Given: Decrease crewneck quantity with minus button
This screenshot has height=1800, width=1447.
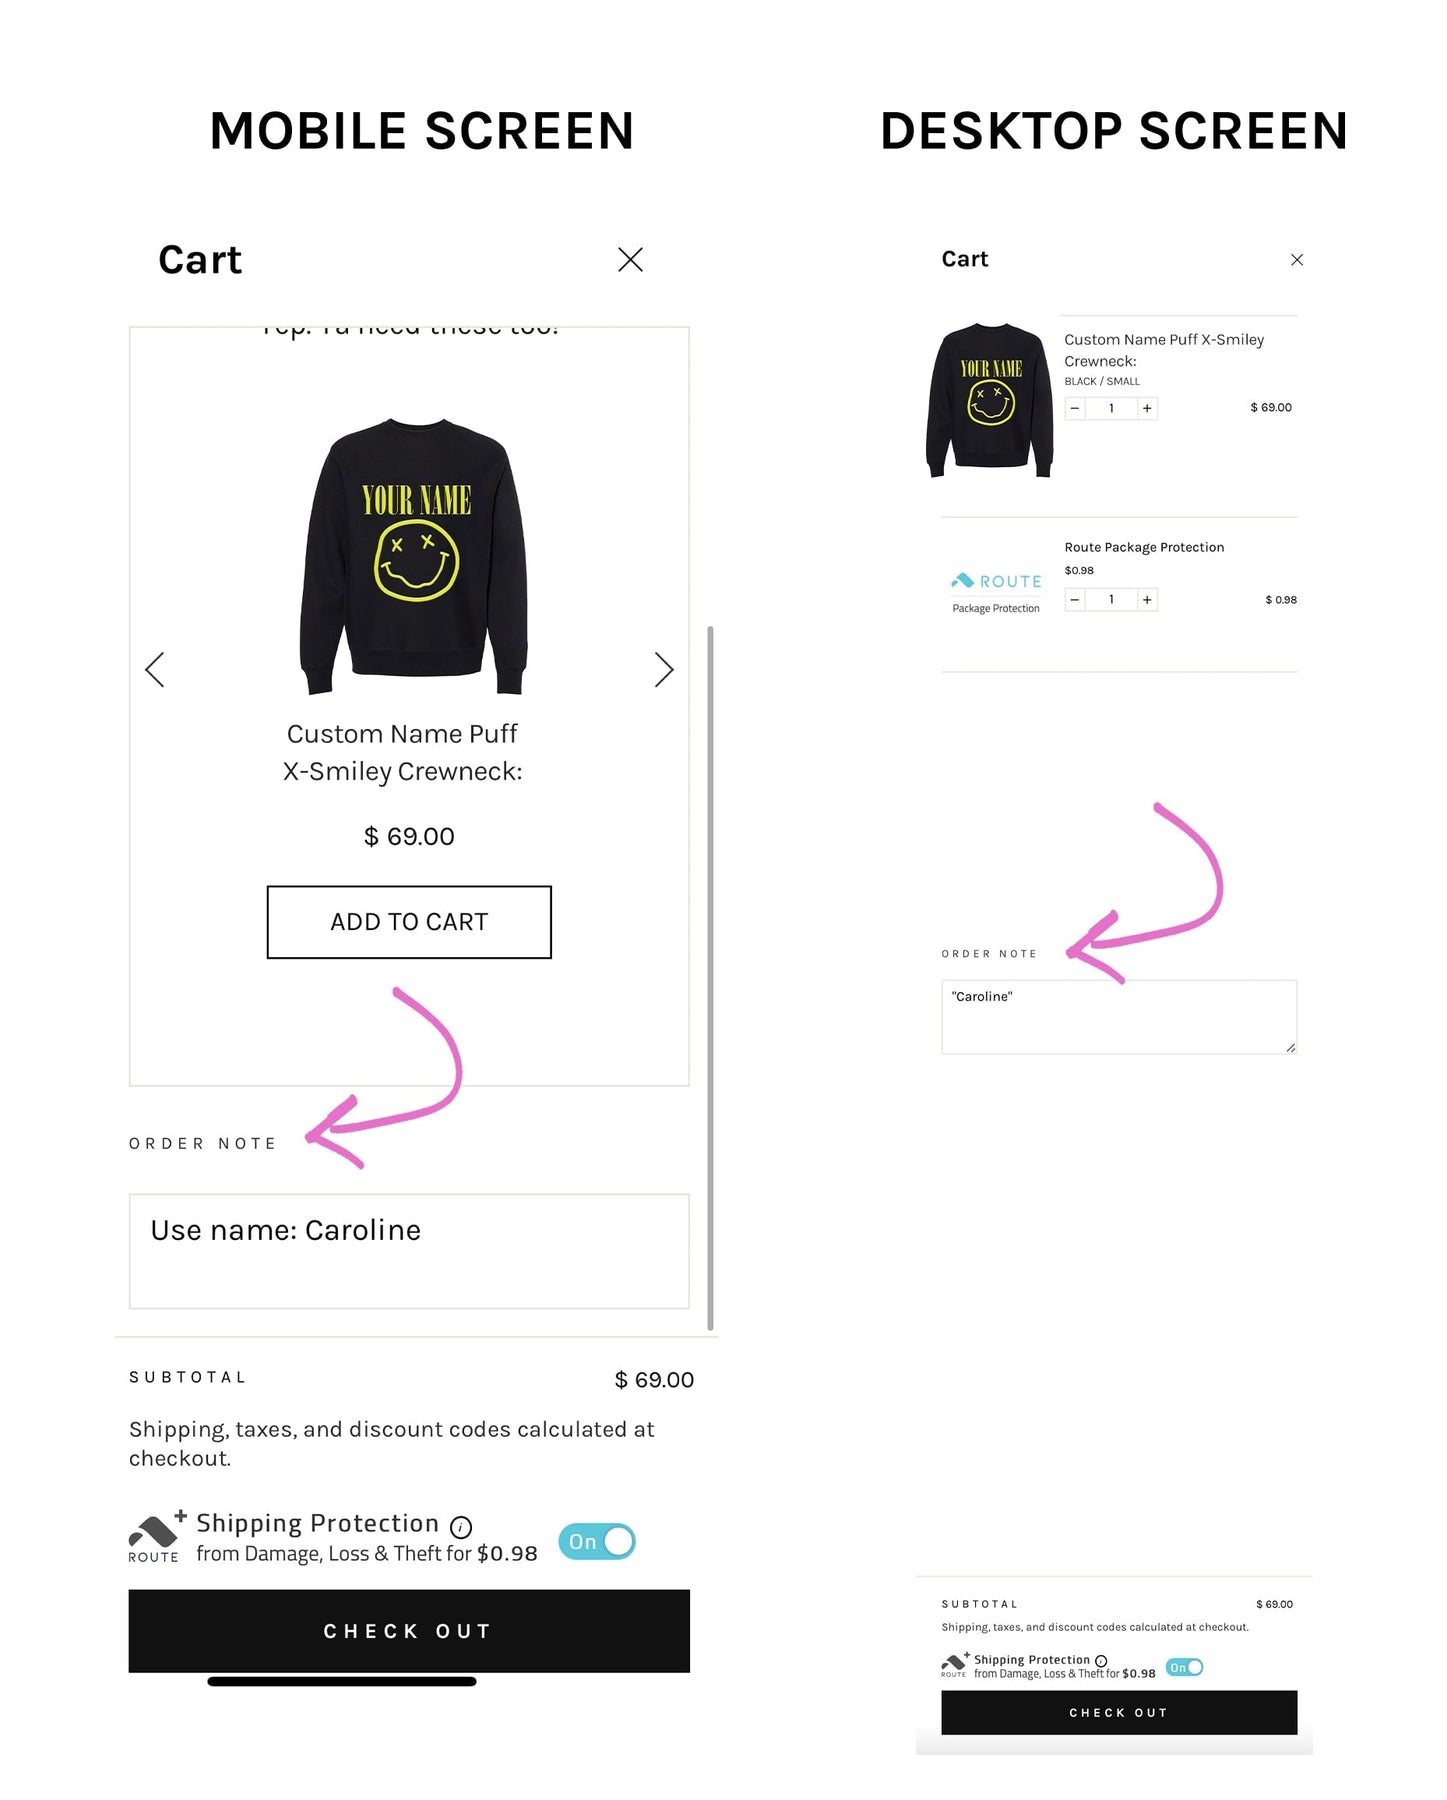Looking at the screenshot, I should pyautogui.click(x=1075, y=408).
